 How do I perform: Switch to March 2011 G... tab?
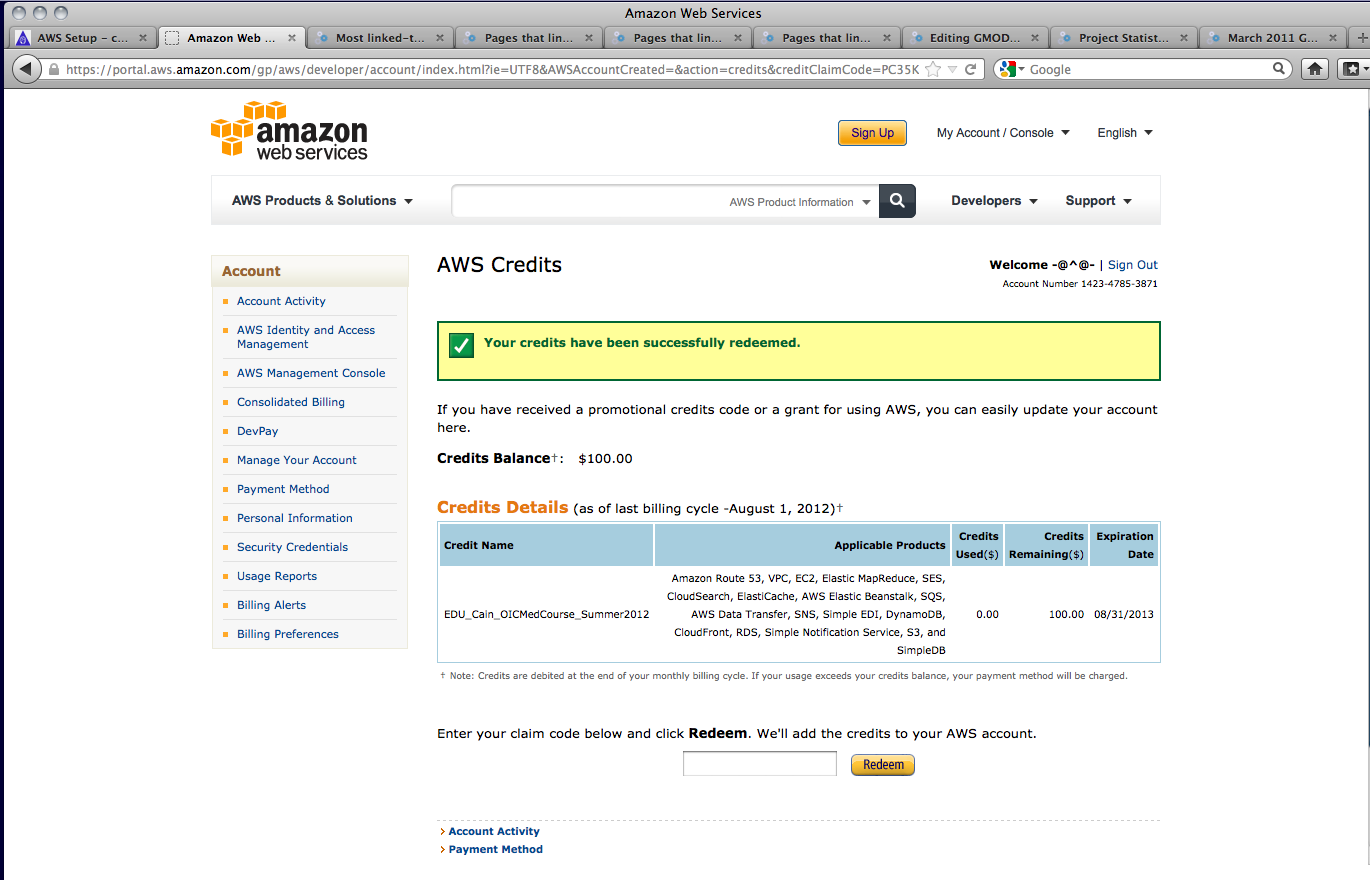point(1272,38)
